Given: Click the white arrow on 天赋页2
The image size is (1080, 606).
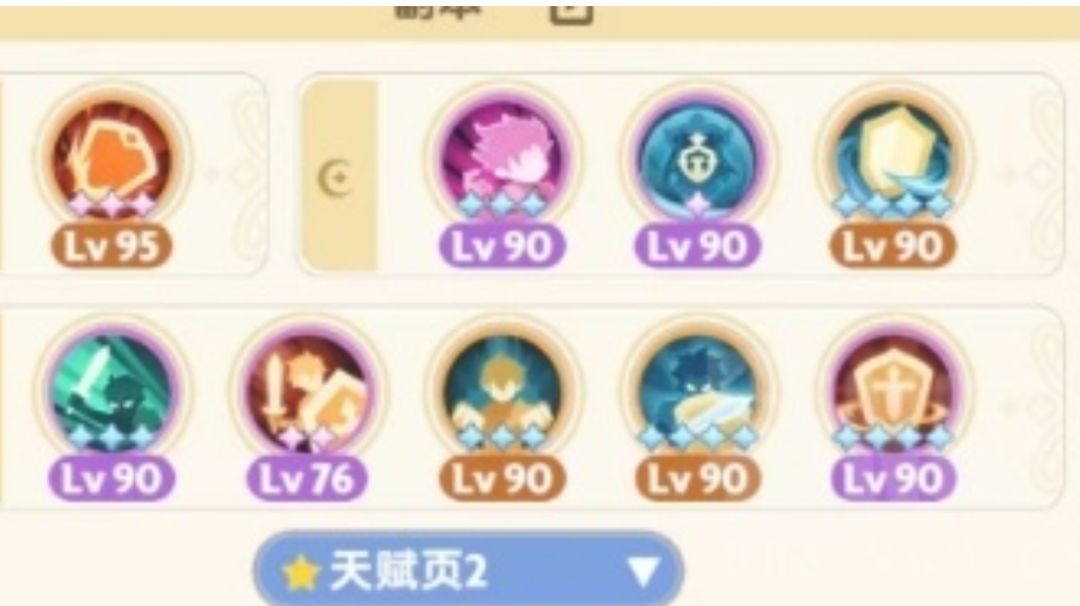Looking at the screenshot, I should [643, 572].
